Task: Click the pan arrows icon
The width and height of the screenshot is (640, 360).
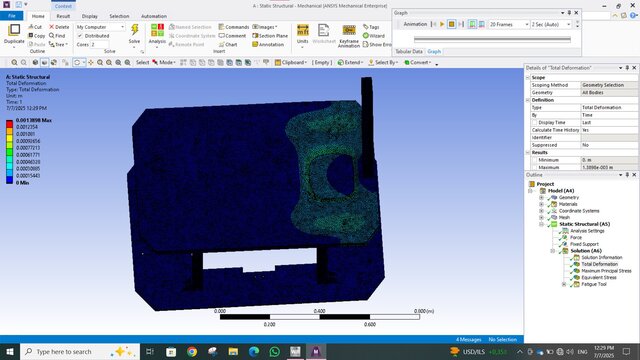Action: tap(91, 62)
